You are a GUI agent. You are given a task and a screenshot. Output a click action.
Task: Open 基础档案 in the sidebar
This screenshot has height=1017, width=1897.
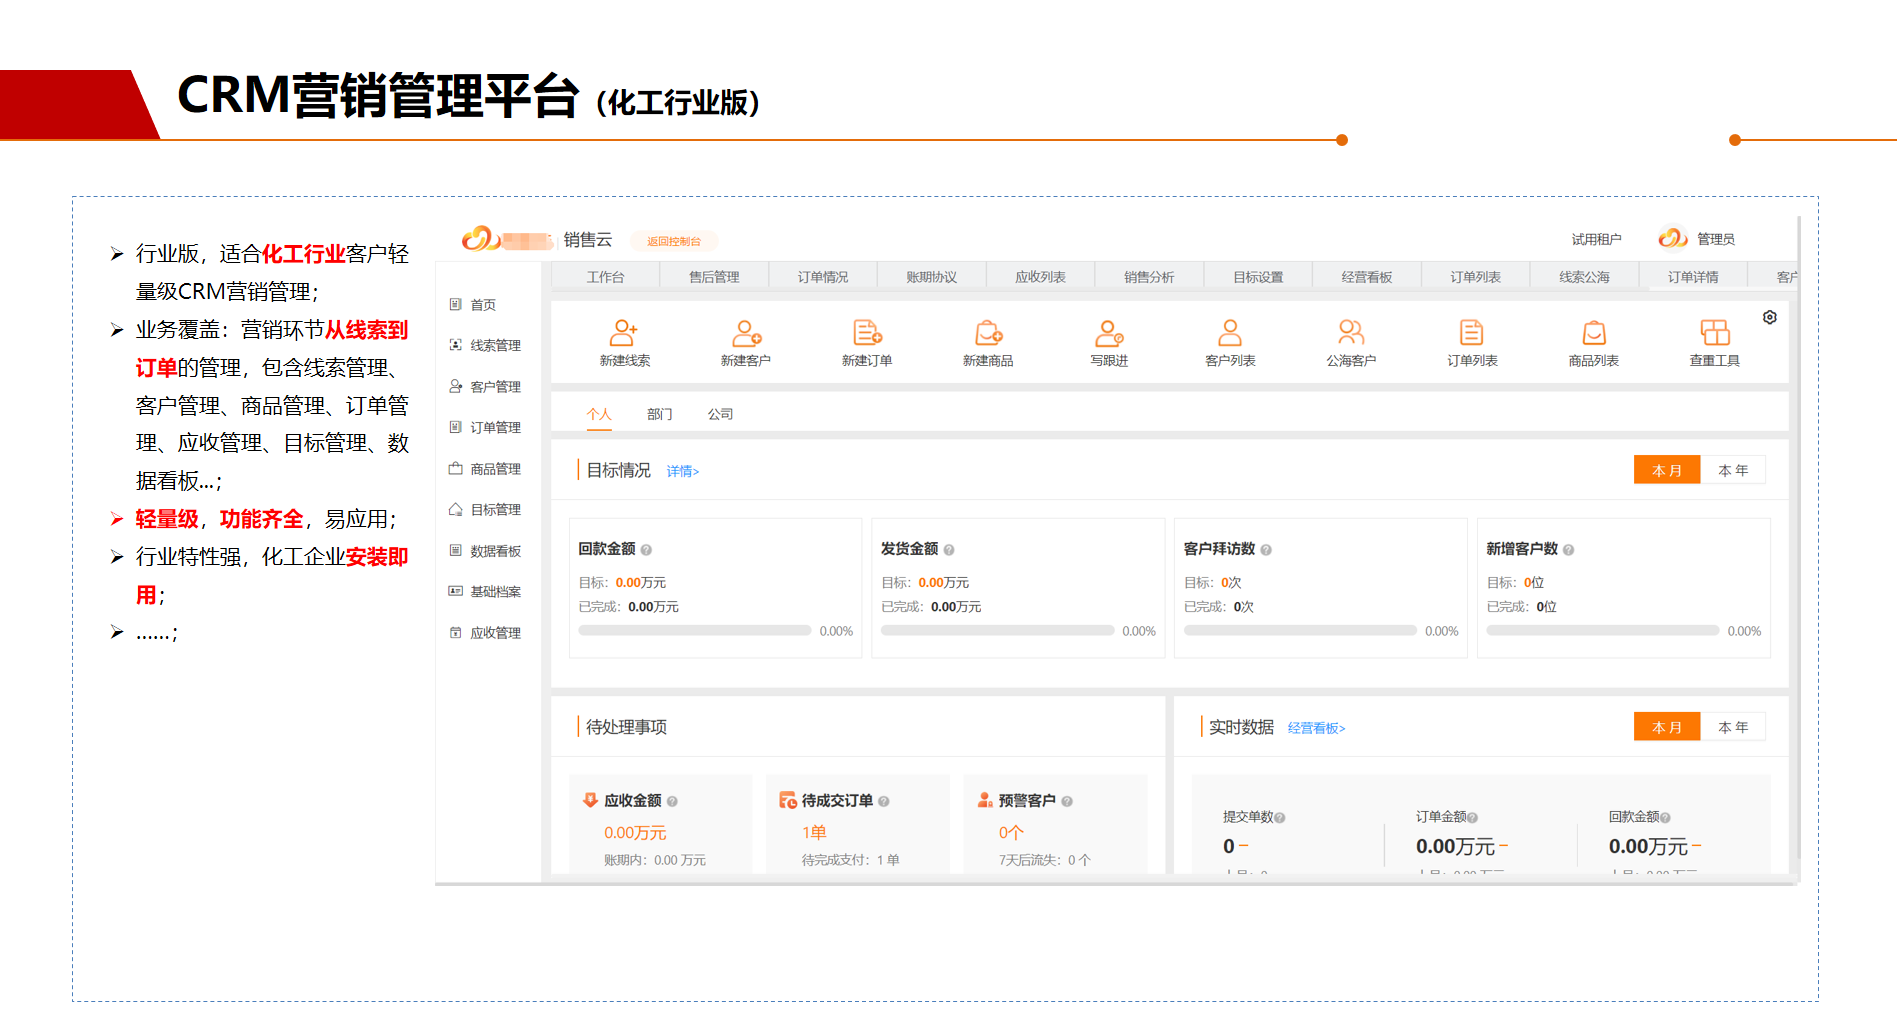coord(485,592)
